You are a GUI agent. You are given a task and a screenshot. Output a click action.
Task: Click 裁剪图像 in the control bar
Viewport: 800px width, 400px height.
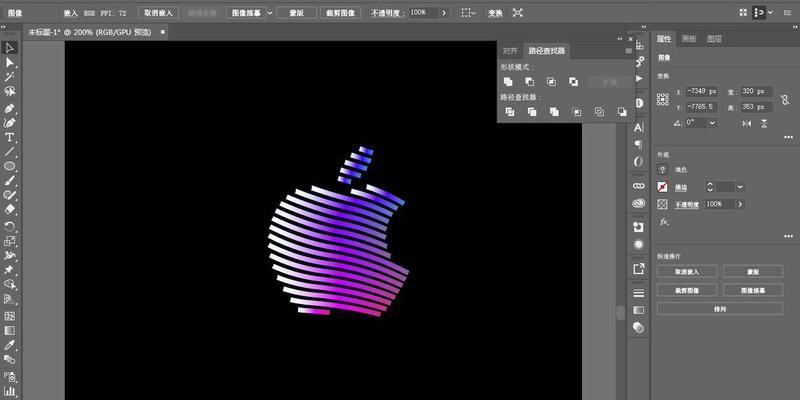pos(341,13)
